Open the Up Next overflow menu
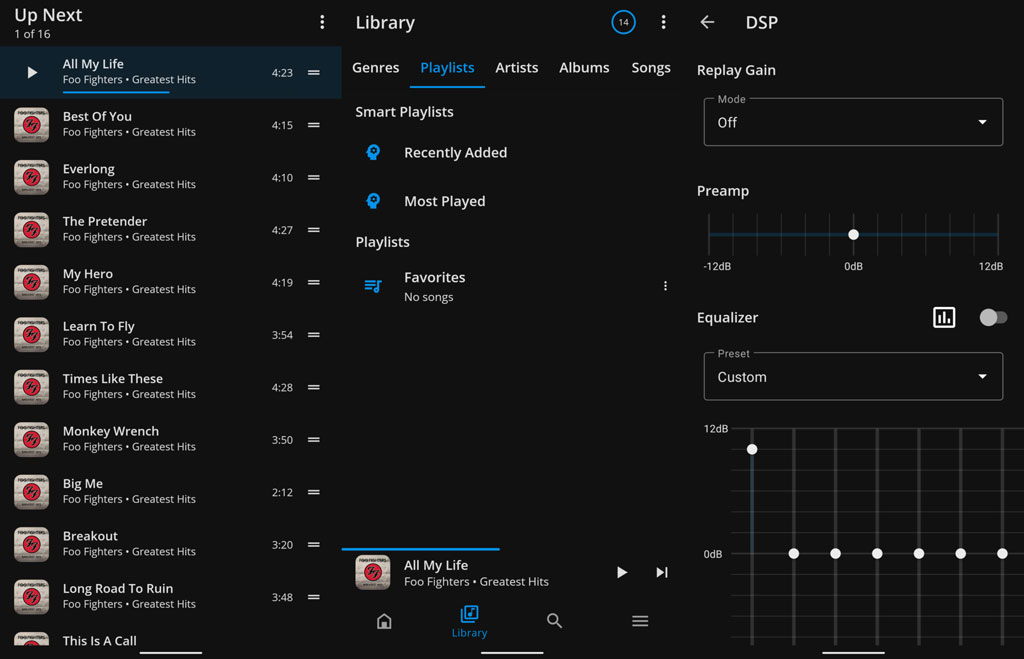The image size is (1024, 659). [x=322, y=22]
